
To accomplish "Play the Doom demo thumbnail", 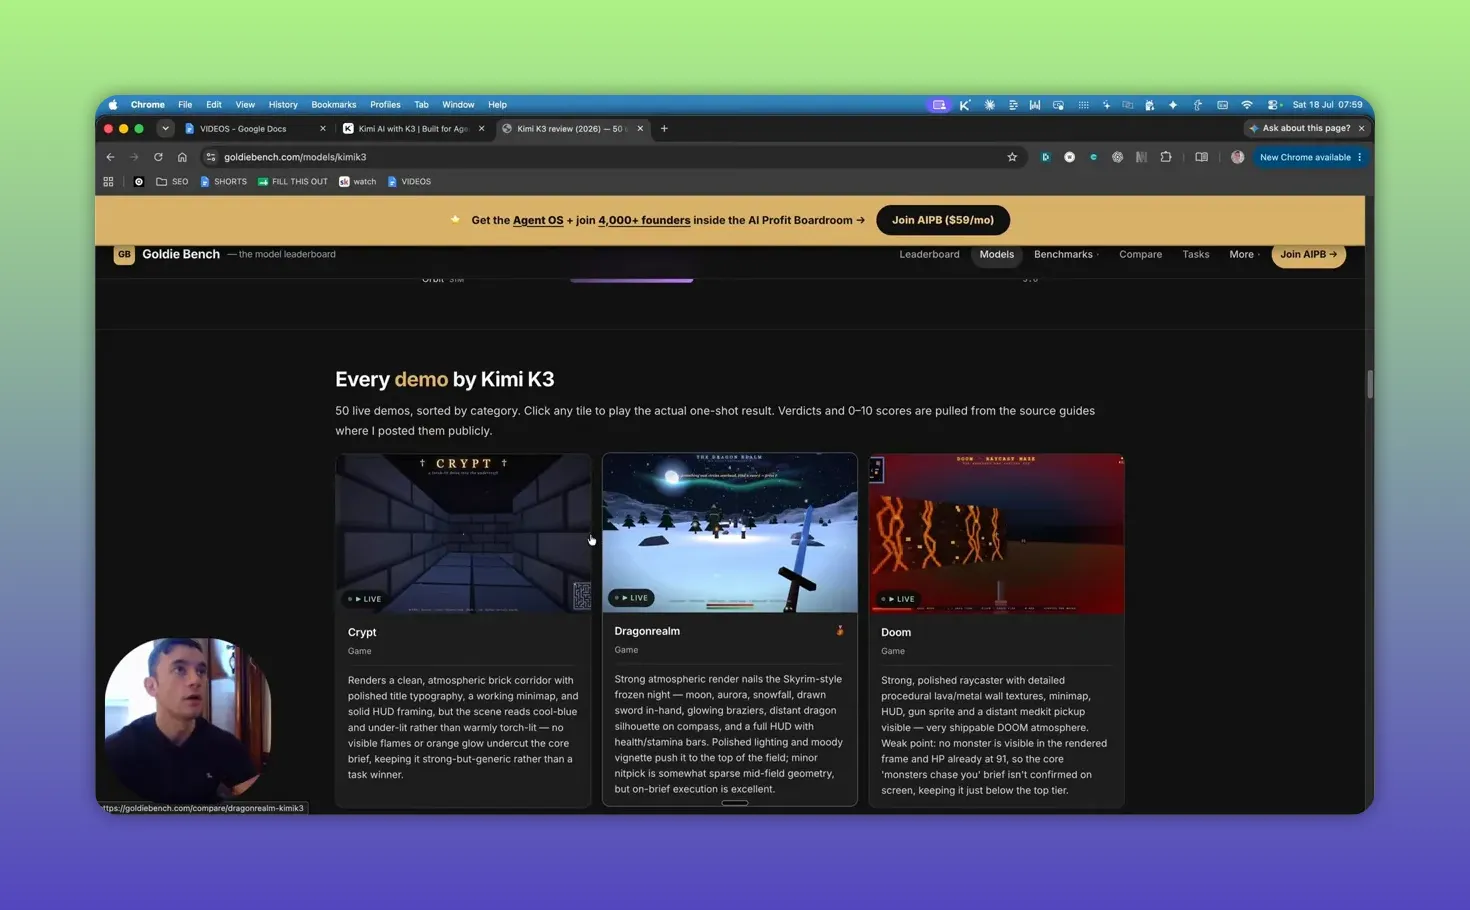I will [996, 533].
